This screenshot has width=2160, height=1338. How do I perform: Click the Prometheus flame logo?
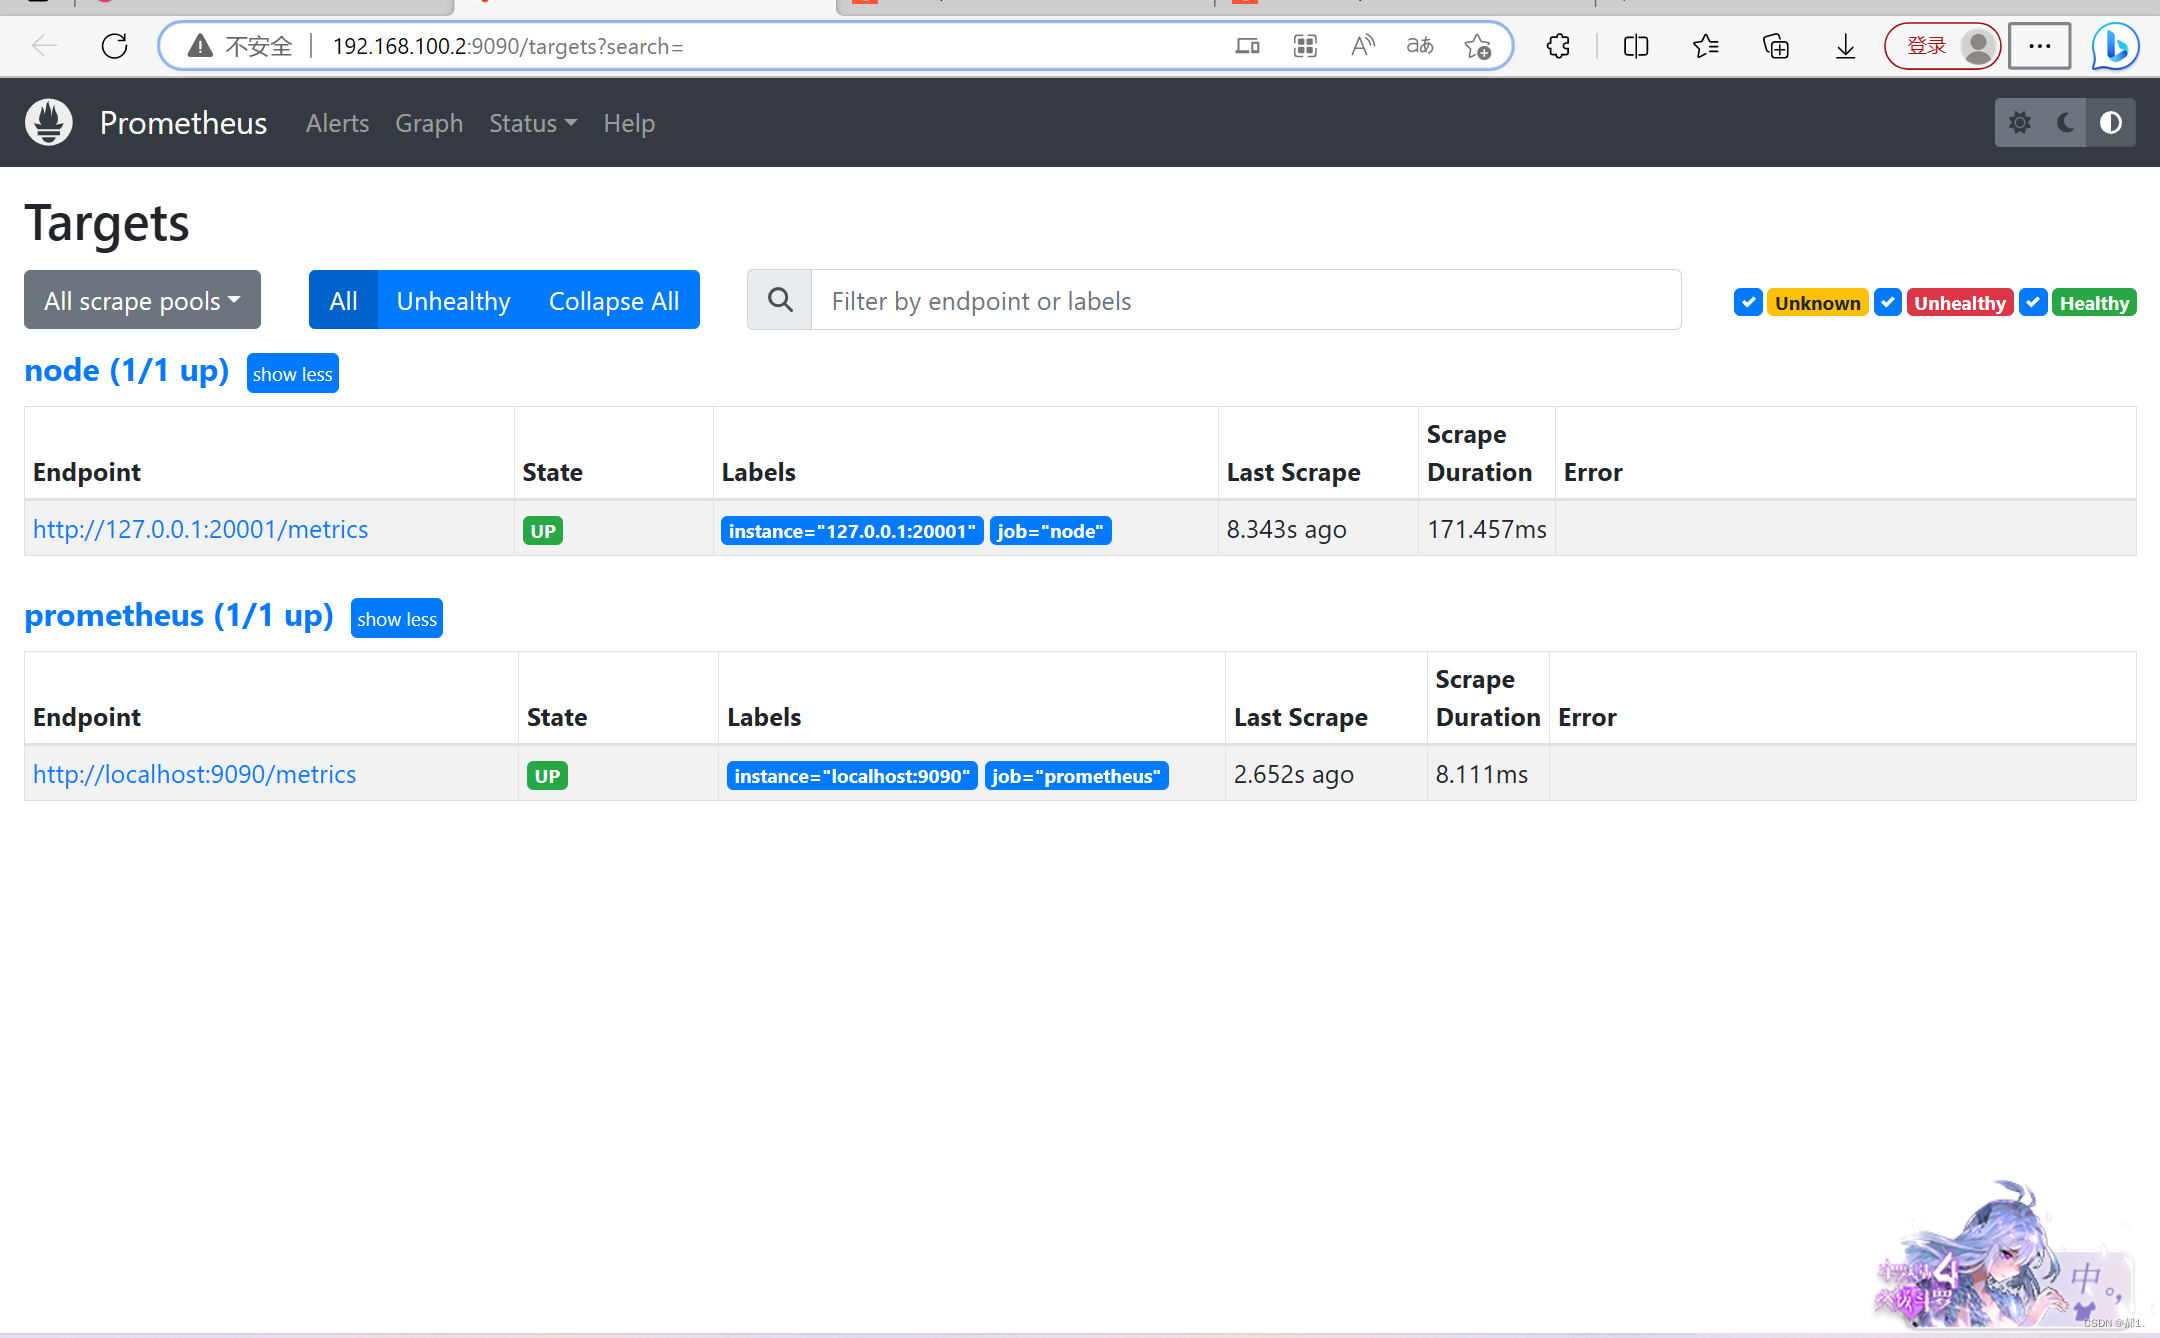pos(48,122)
